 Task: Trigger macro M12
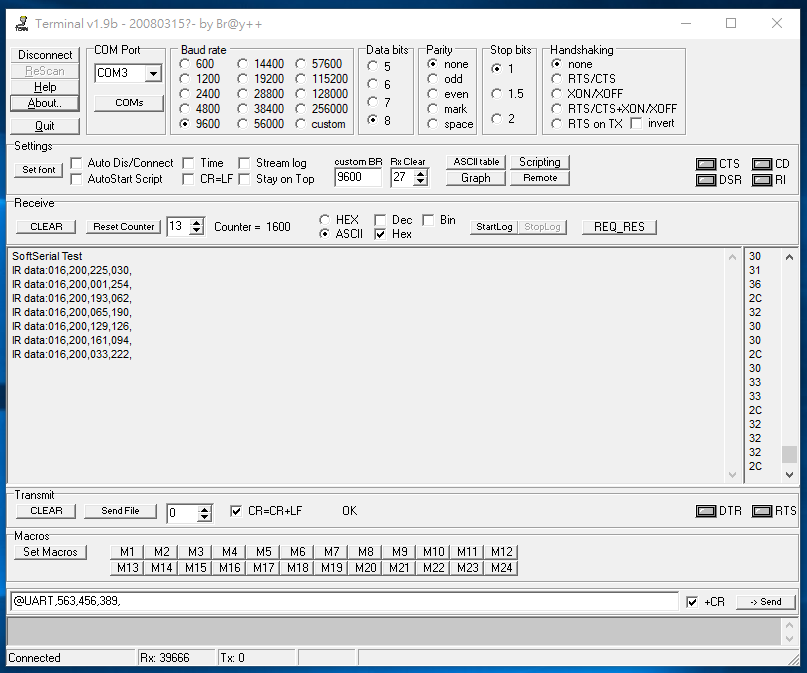tap(501, 551)
